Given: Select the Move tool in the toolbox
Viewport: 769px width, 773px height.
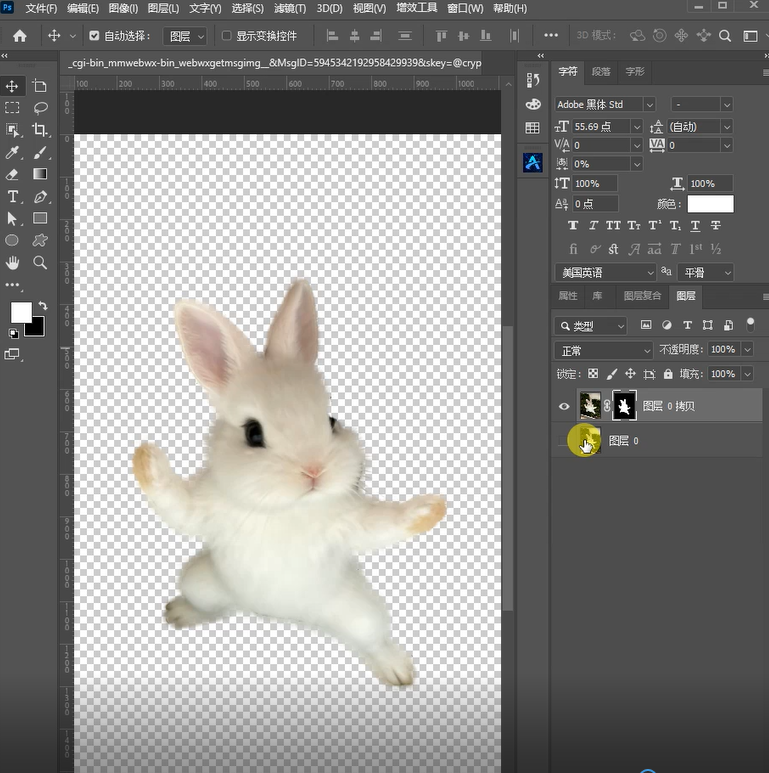Looking at the screenshot, I should 12,86.
